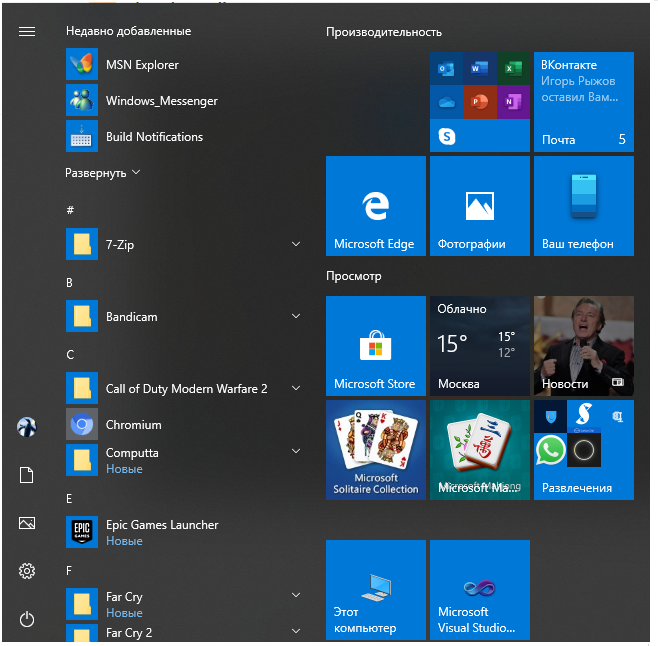Open the 7-Zip folder icon

point(82,244)
